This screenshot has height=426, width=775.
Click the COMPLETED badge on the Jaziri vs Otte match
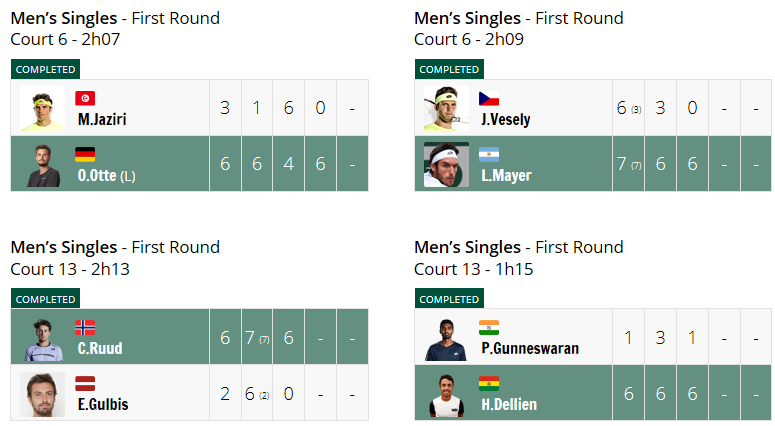(45, 69)
